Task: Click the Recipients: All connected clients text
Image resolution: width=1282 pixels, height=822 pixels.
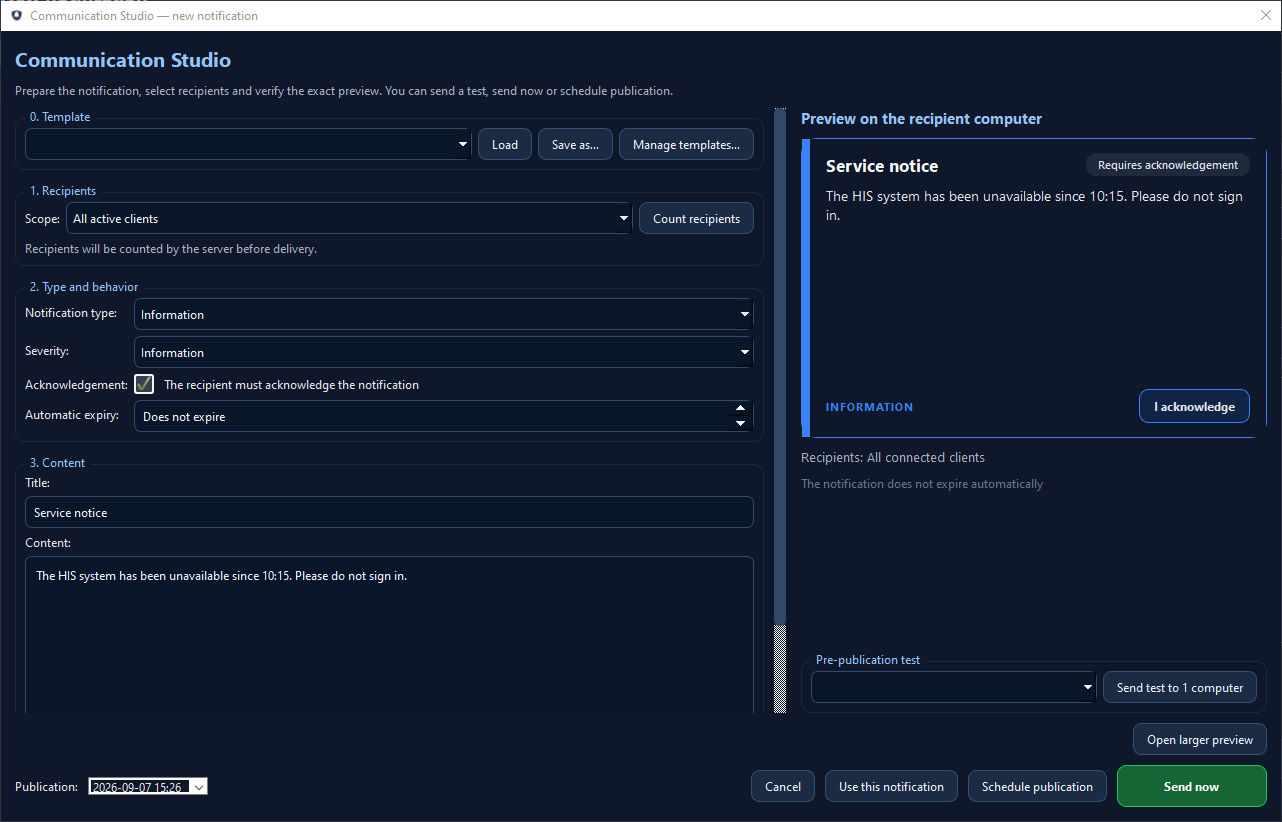Action: (893, 457)
